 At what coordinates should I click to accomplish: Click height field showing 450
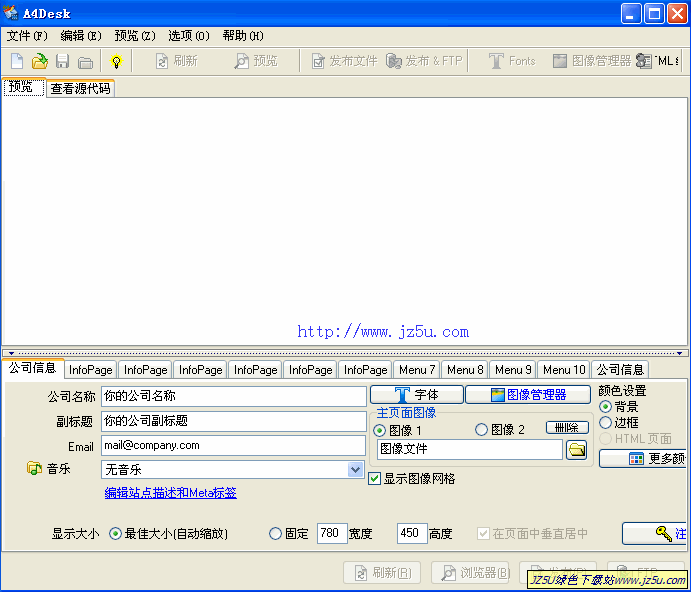point(412,533)
